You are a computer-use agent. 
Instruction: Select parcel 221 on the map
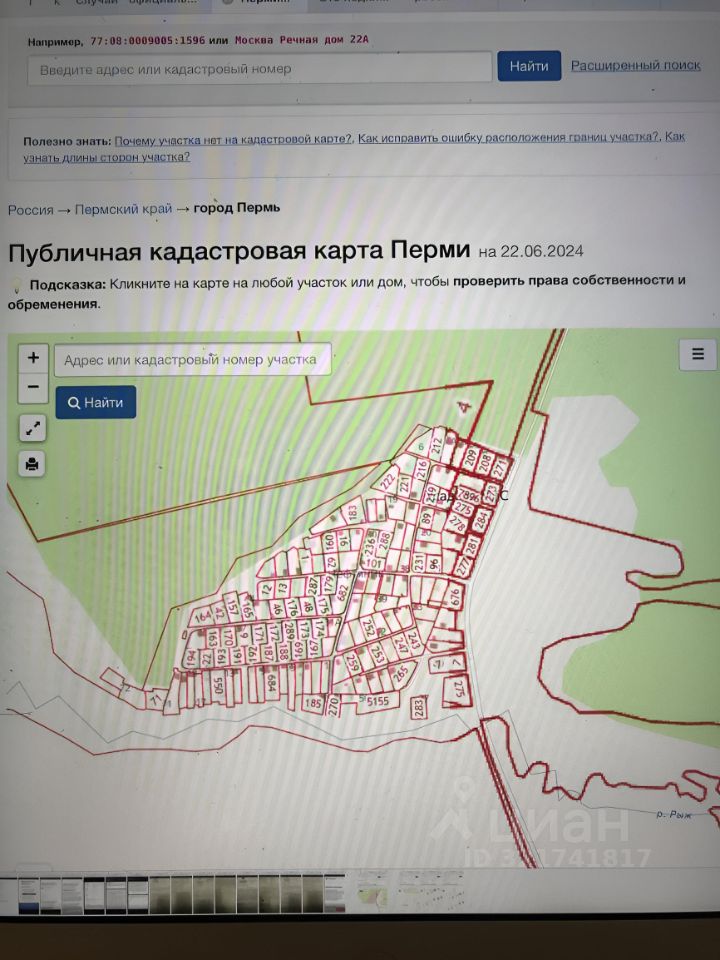point(405,485)
